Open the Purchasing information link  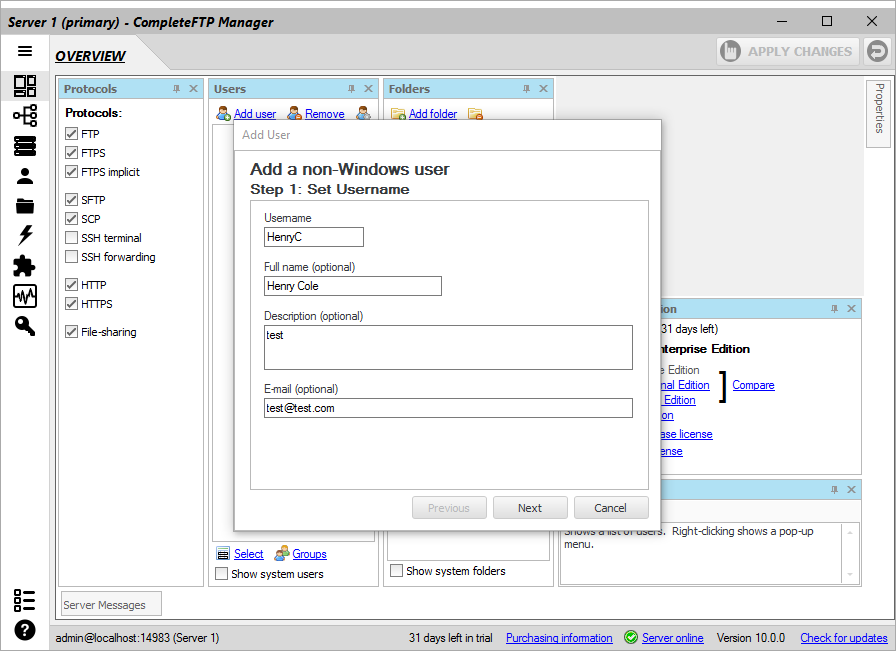[x=559, y=637]
